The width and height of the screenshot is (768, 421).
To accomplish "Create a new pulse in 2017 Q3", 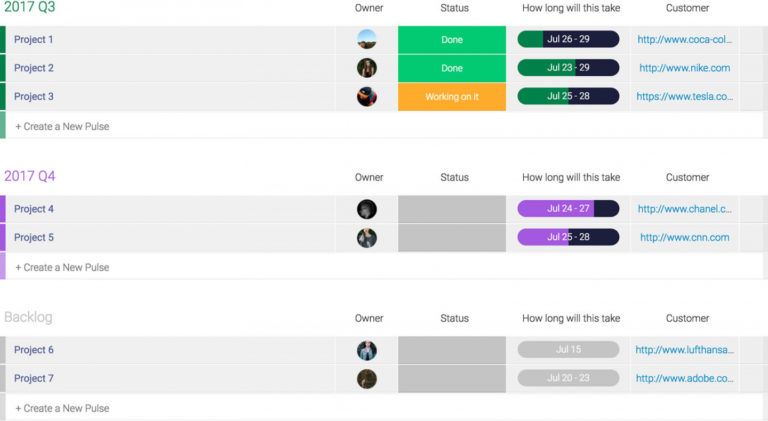I will coord(62,127).
